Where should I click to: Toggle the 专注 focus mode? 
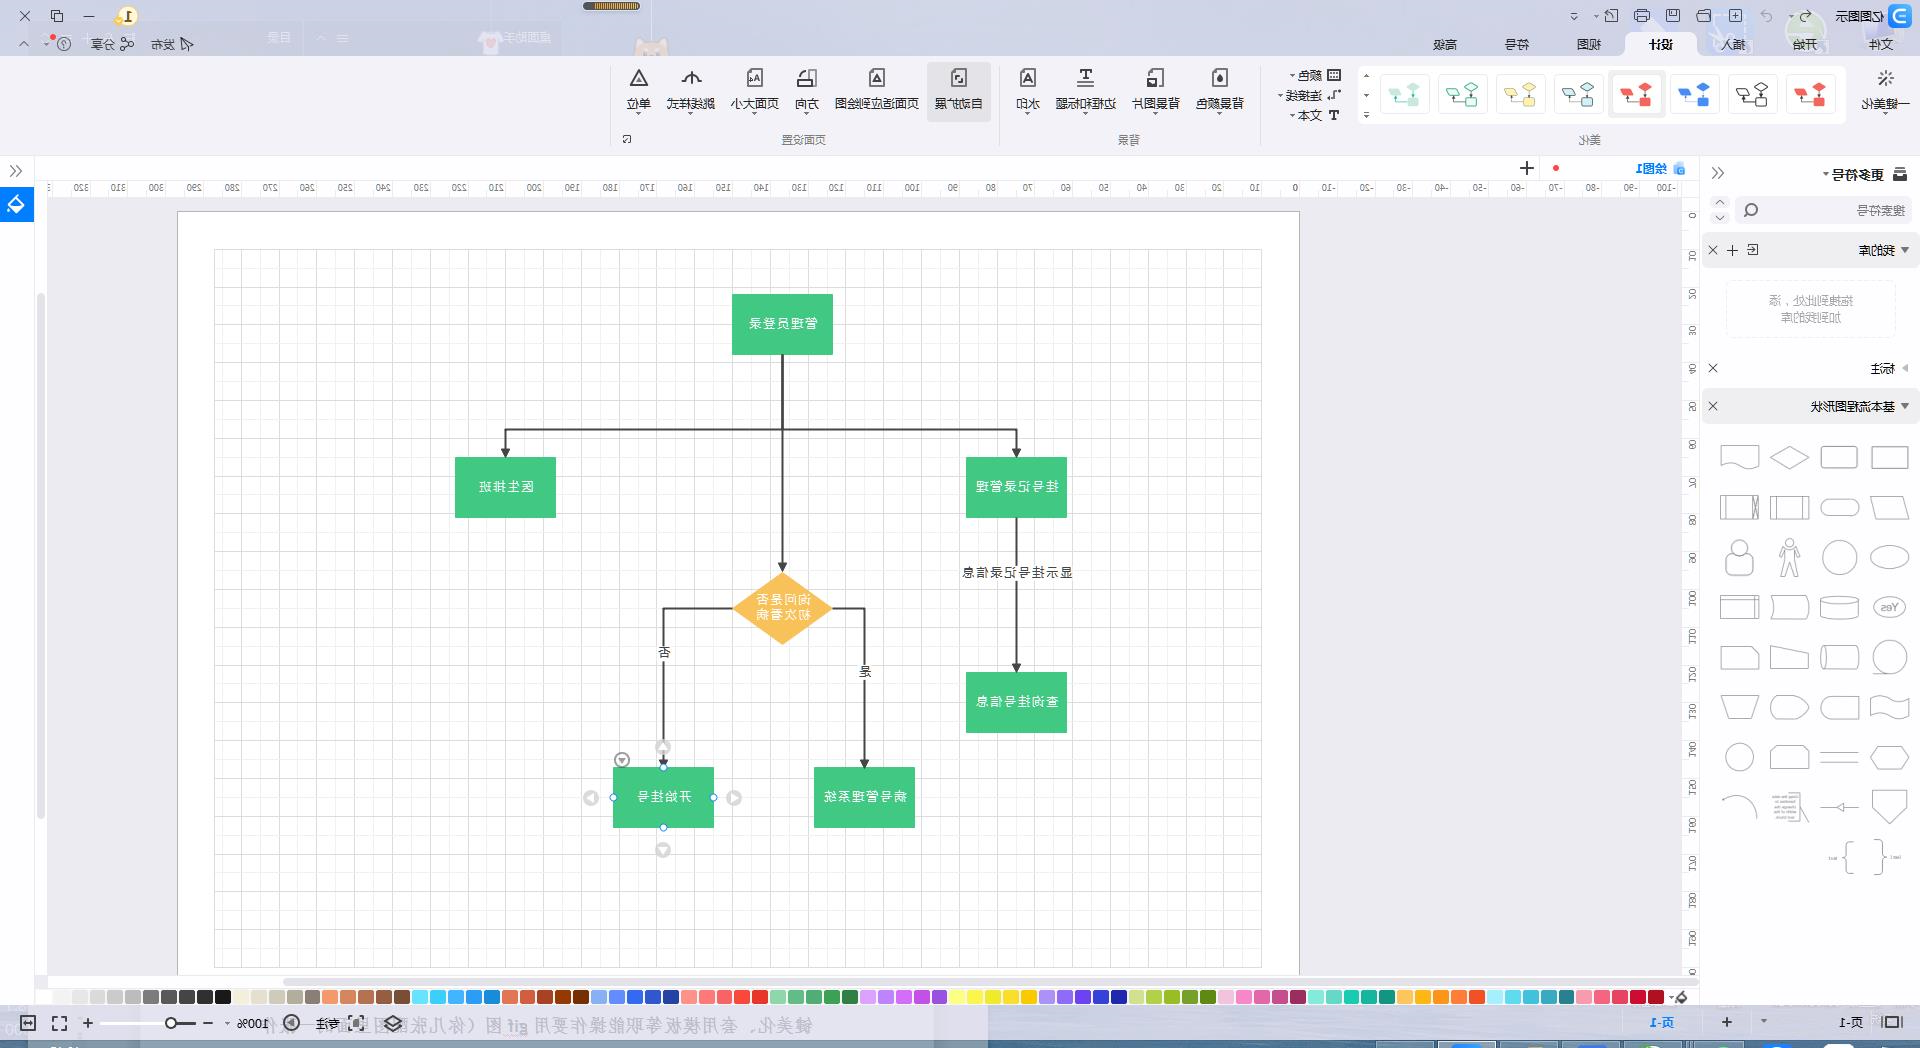click(340, 1023)
